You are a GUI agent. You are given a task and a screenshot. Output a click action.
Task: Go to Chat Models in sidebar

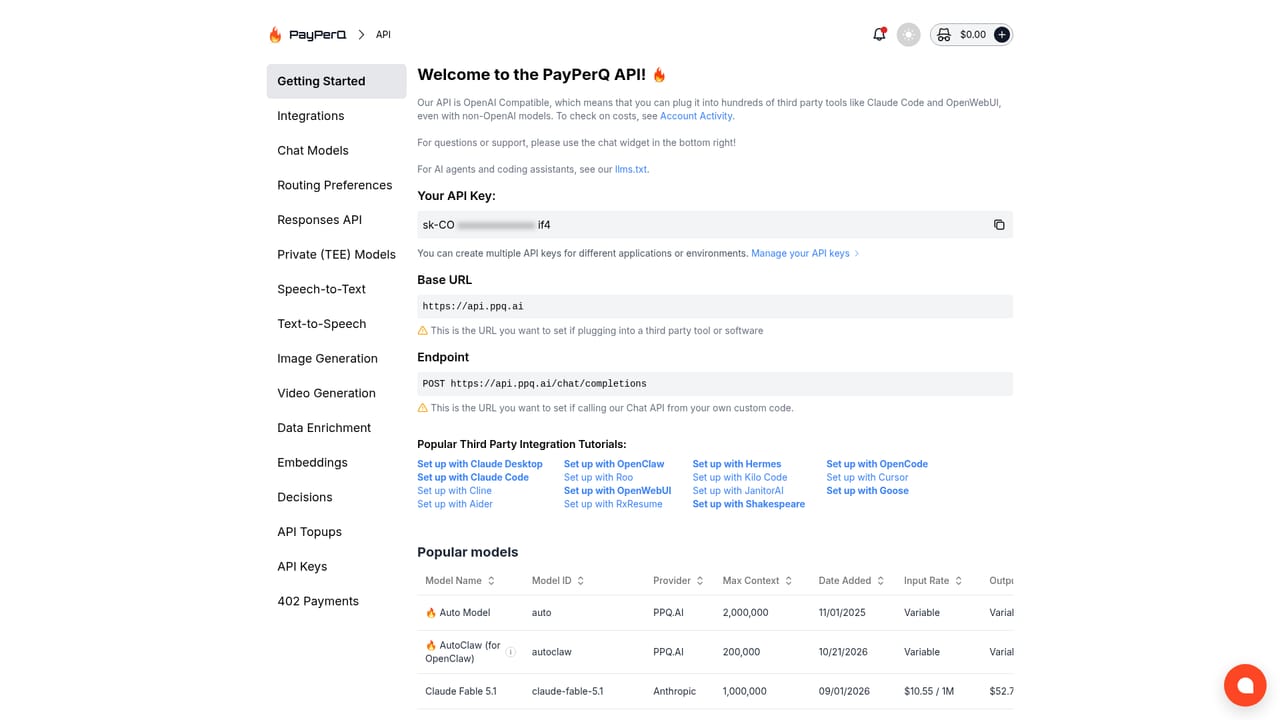(x=336, y=151)
